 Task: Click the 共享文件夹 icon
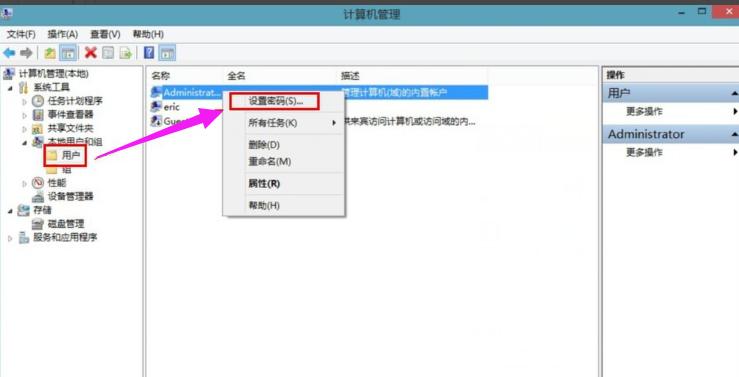tap(38, 128)
